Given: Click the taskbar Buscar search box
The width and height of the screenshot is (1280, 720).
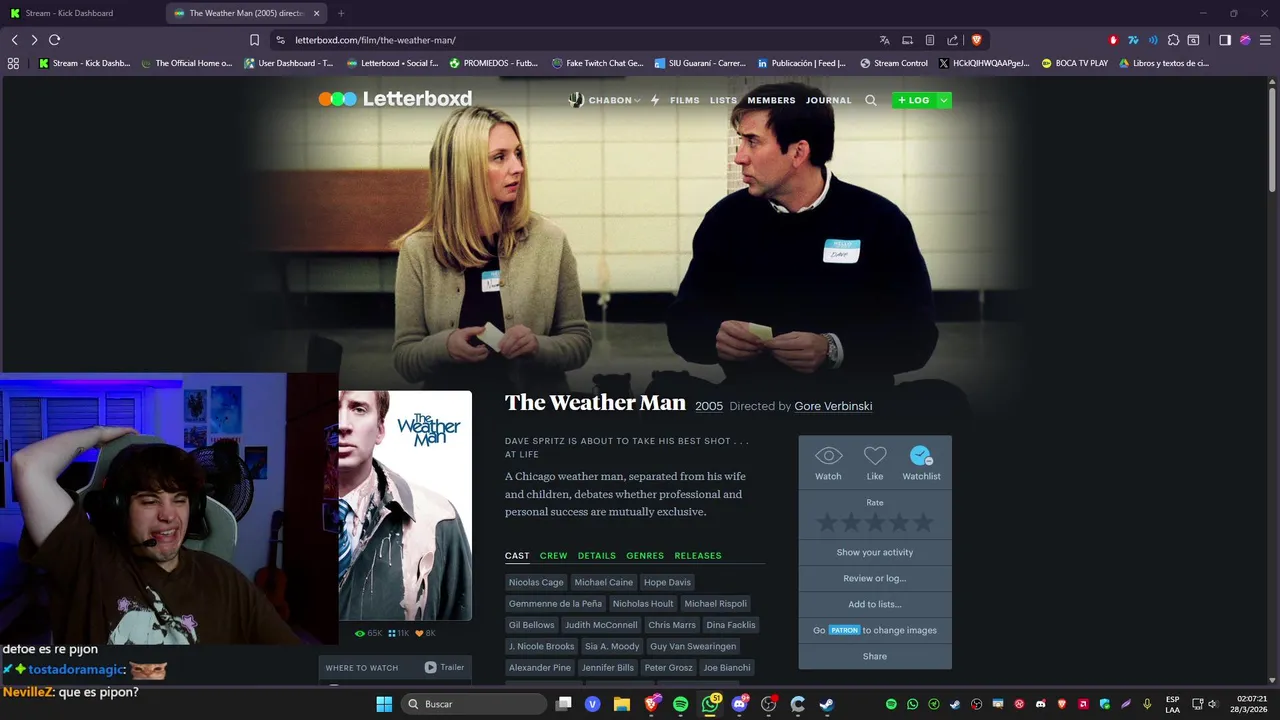Looking at the screenshot, I should click(476, 704).
